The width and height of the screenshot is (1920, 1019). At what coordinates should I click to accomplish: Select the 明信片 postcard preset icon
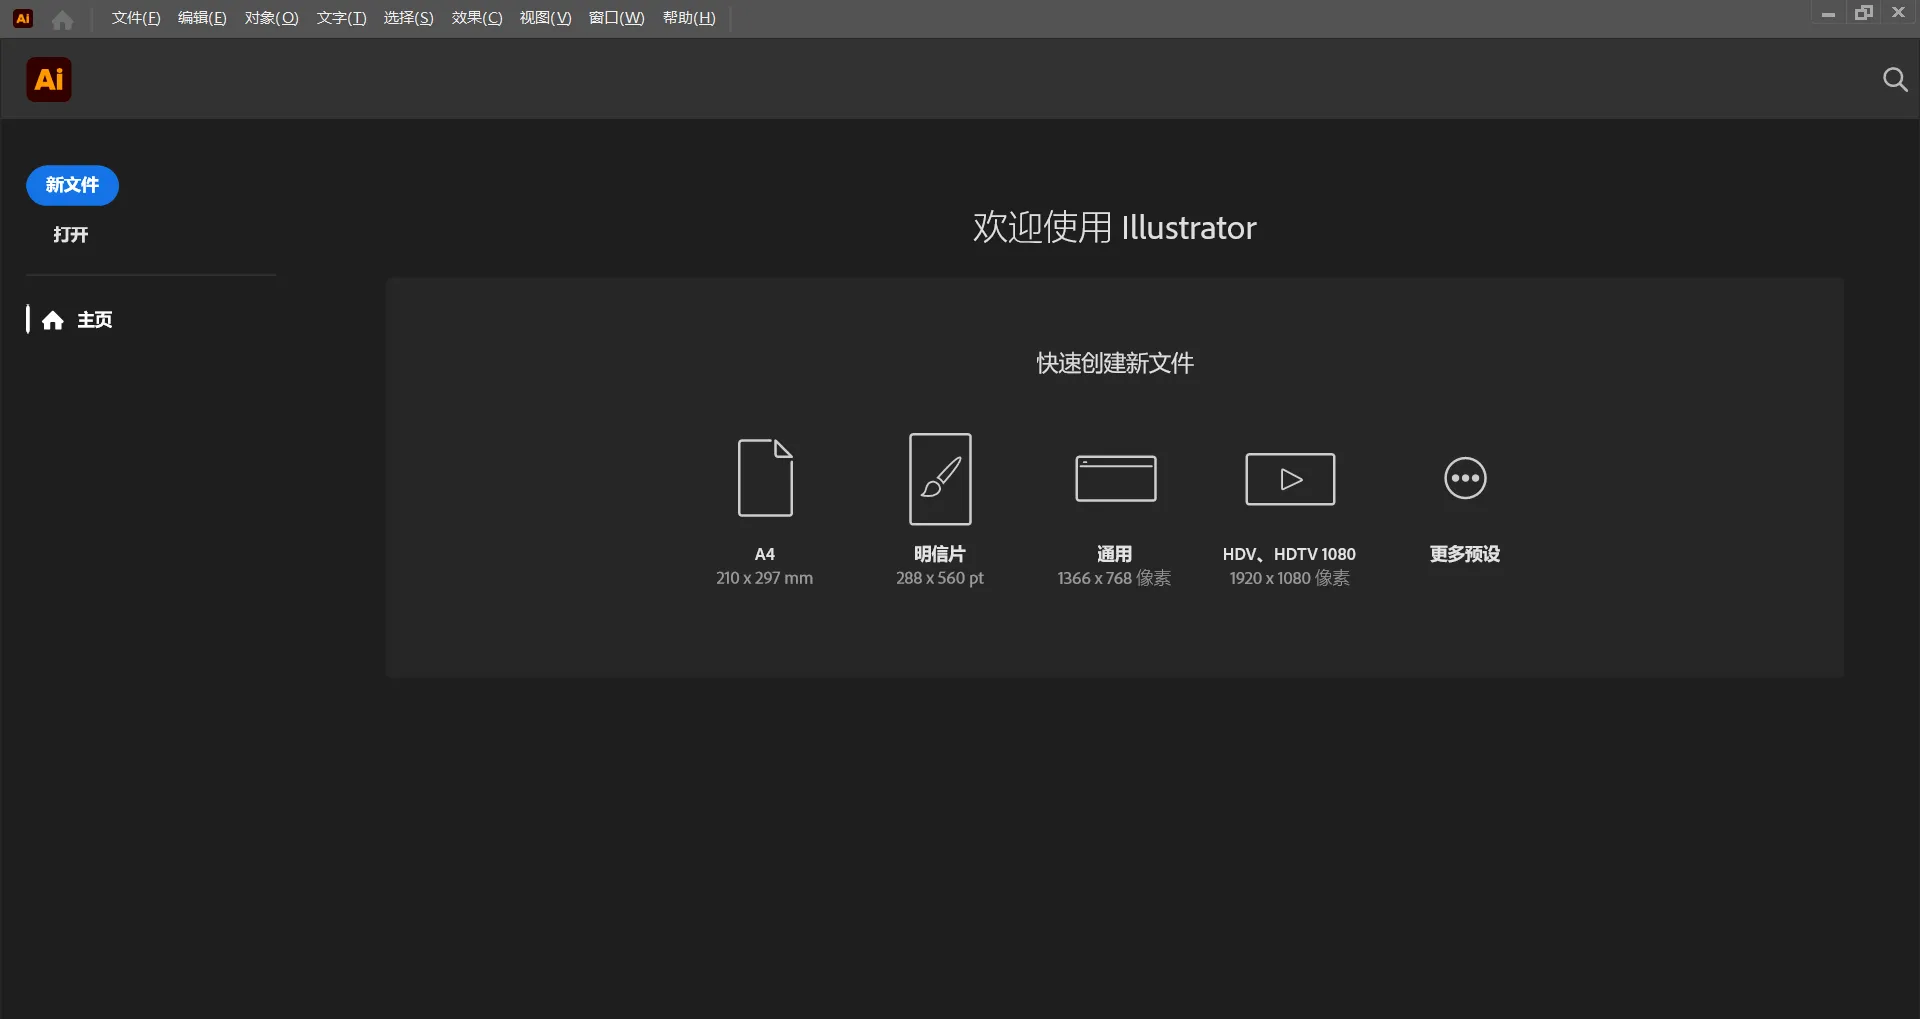(939, 479)
